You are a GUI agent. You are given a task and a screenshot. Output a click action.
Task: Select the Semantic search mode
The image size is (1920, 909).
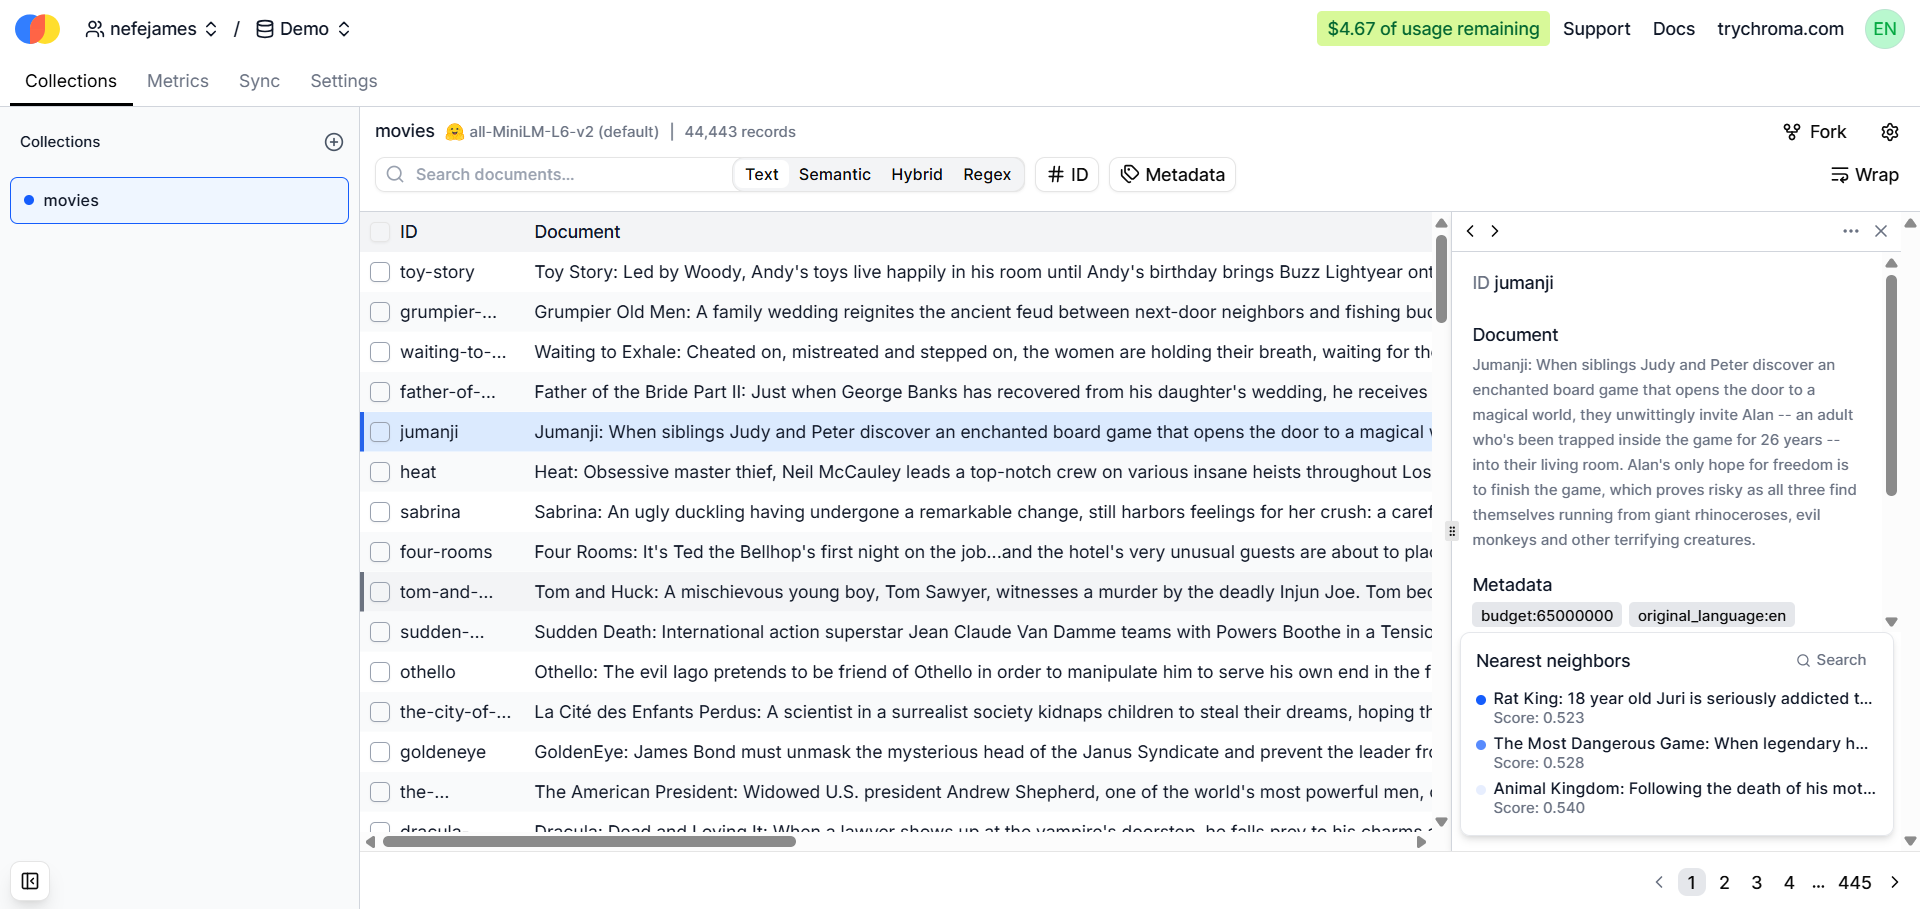point(834,175)
